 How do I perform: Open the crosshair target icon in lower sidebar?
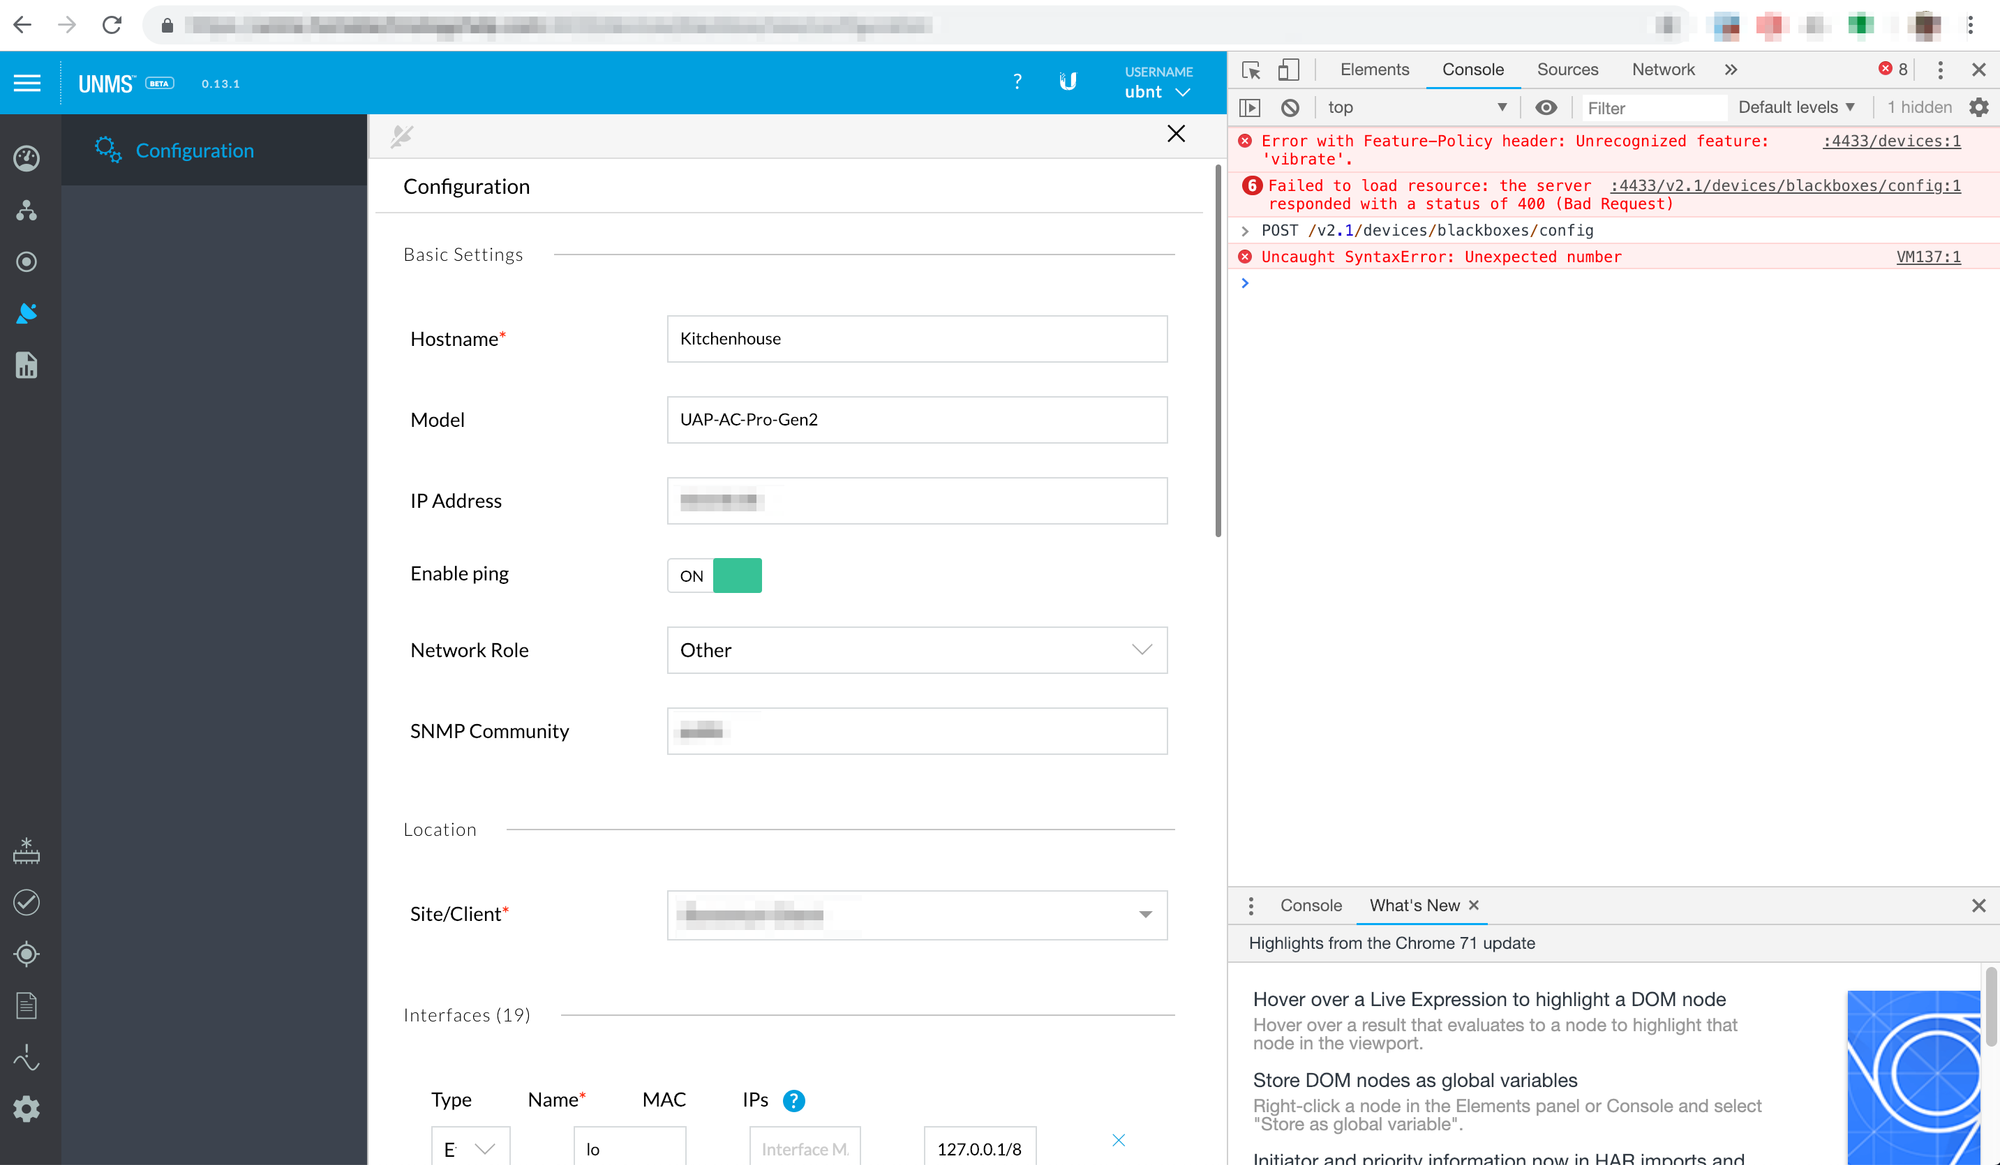tap(27, 954)
